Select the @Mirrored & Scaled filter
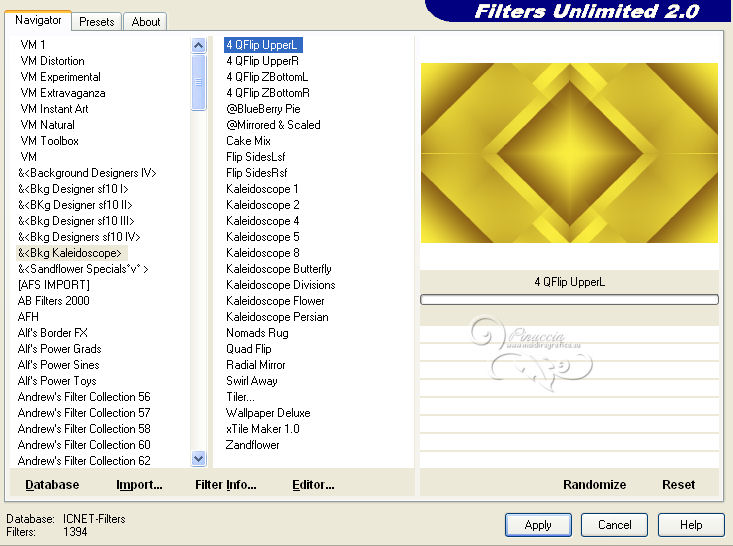 273,125
